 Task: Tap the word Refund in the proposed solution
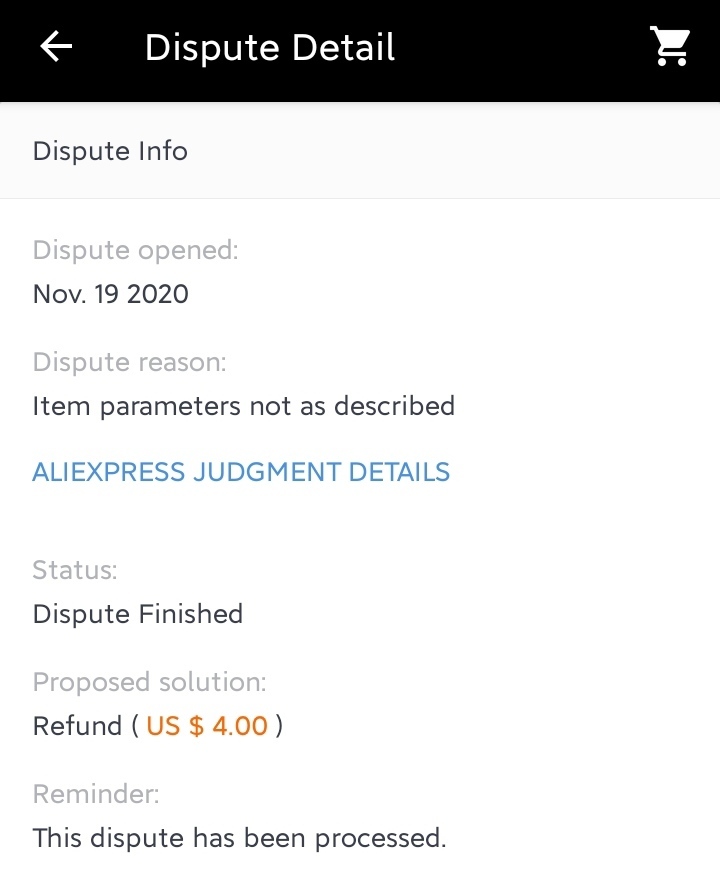77,726
